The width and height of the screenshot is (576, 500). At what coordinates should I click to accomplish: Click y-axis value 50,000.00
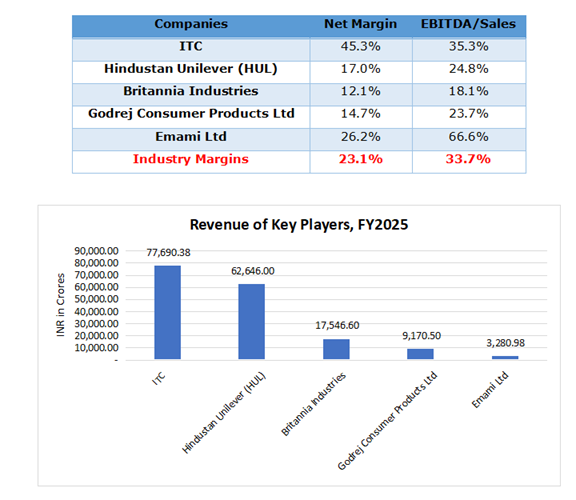tap(97, 299)
